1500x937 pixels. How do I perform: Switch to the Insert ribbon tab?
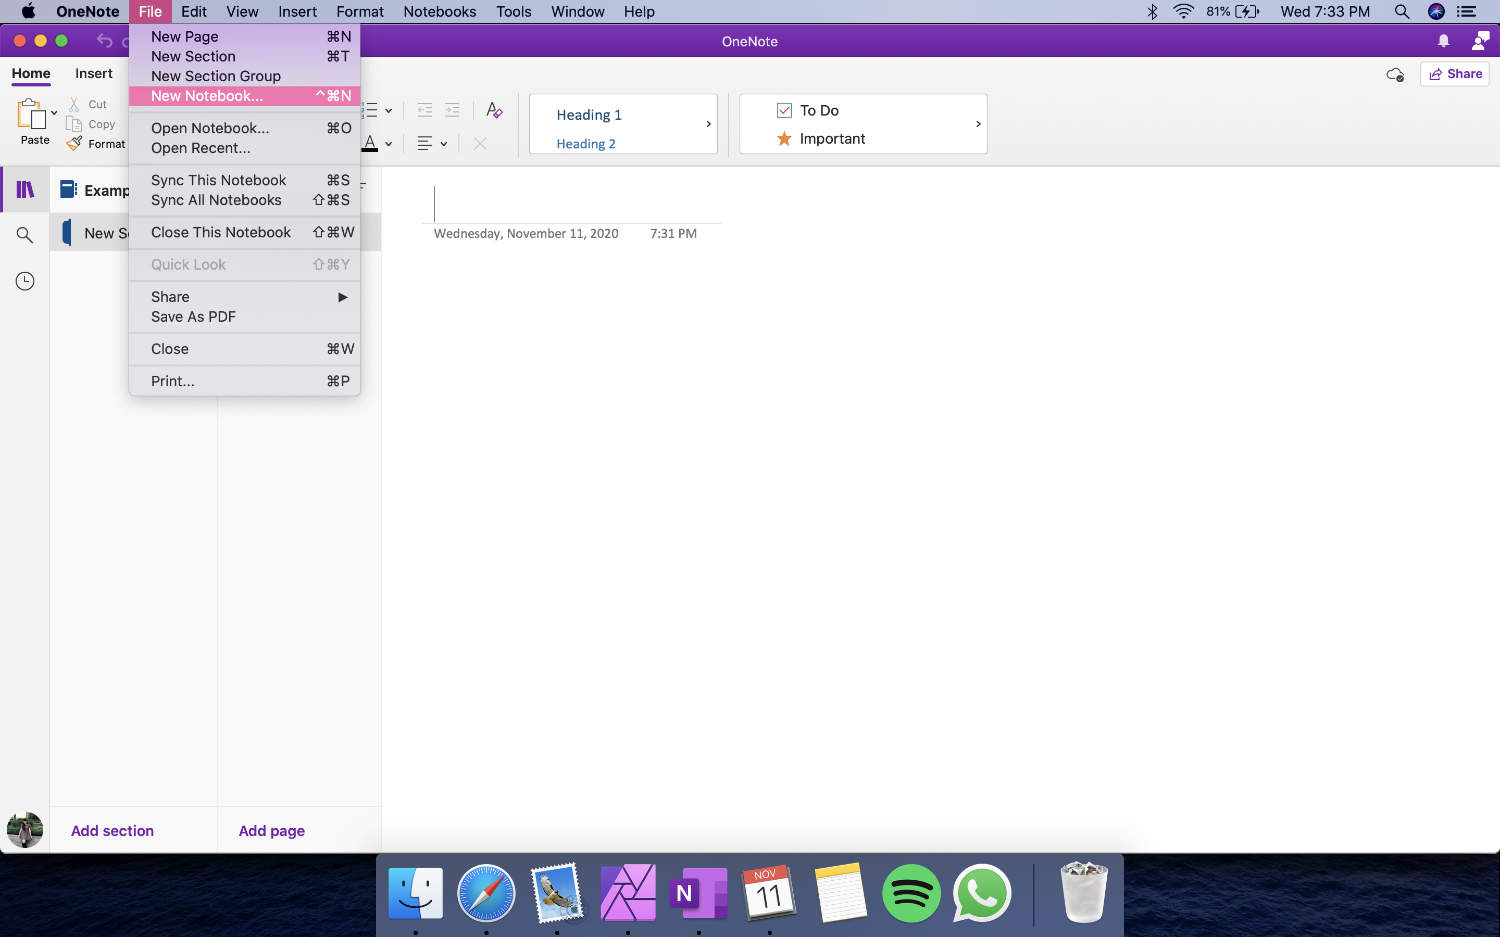pyautogui.click(x=94, y=74)
